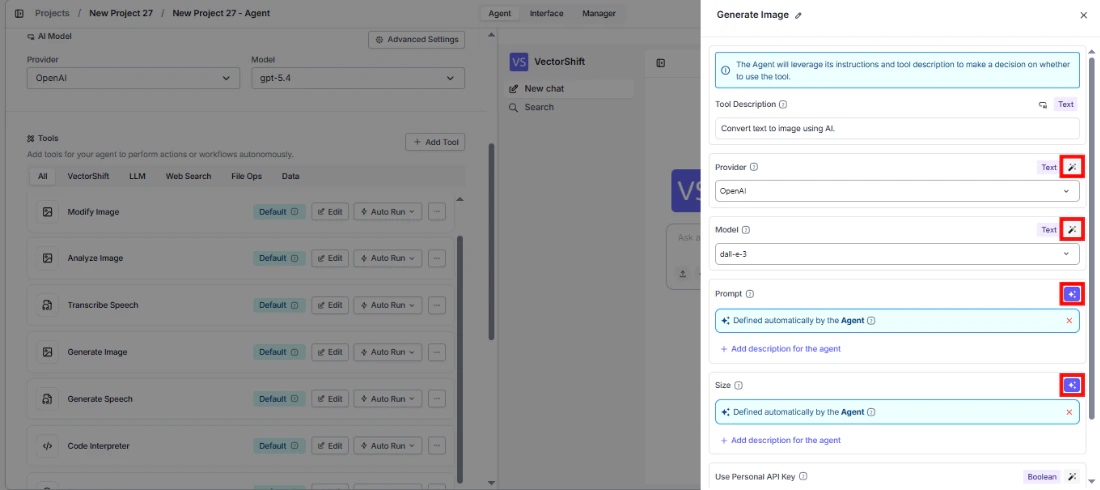
Task: Edit the Generate Image tool
Action: [330, 352]
